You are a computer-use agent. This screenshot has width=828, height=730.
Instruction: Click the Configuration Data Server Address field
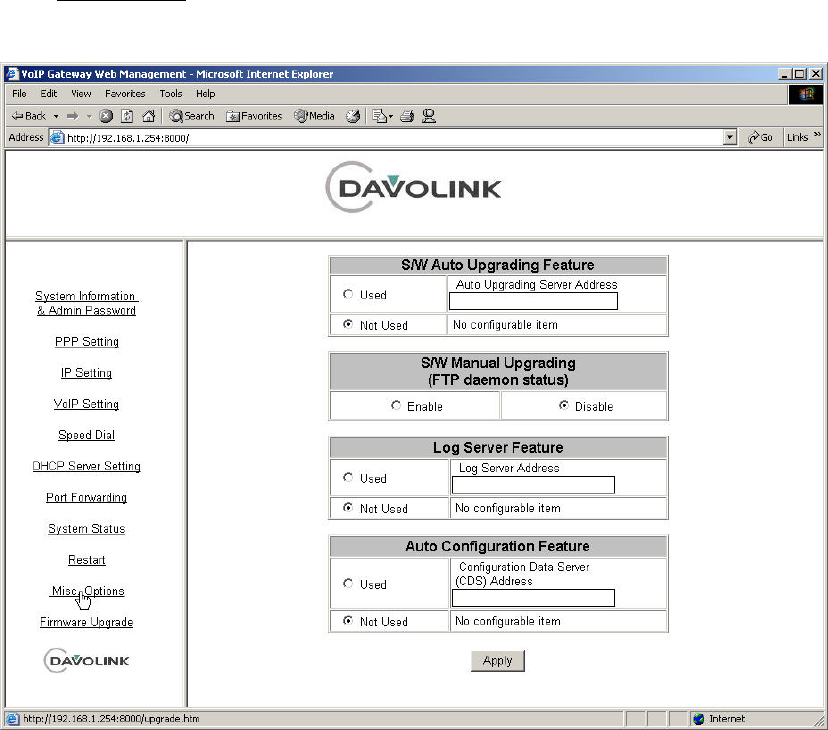coord(533,598)
